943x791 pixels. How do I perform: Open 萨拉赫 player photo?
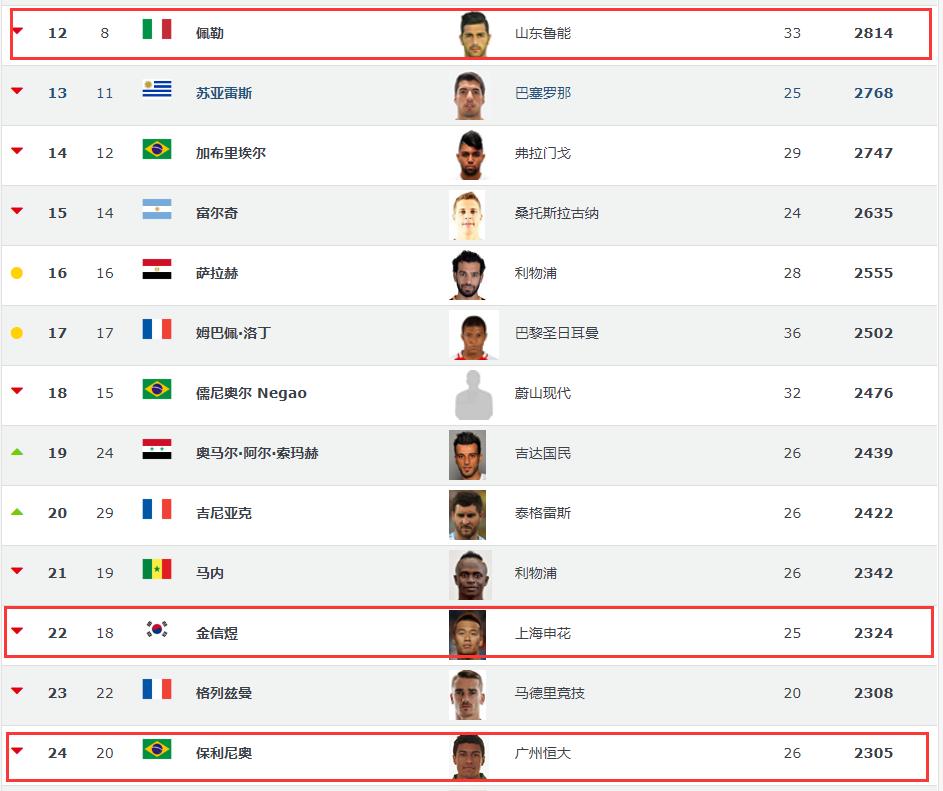(467, 274)
